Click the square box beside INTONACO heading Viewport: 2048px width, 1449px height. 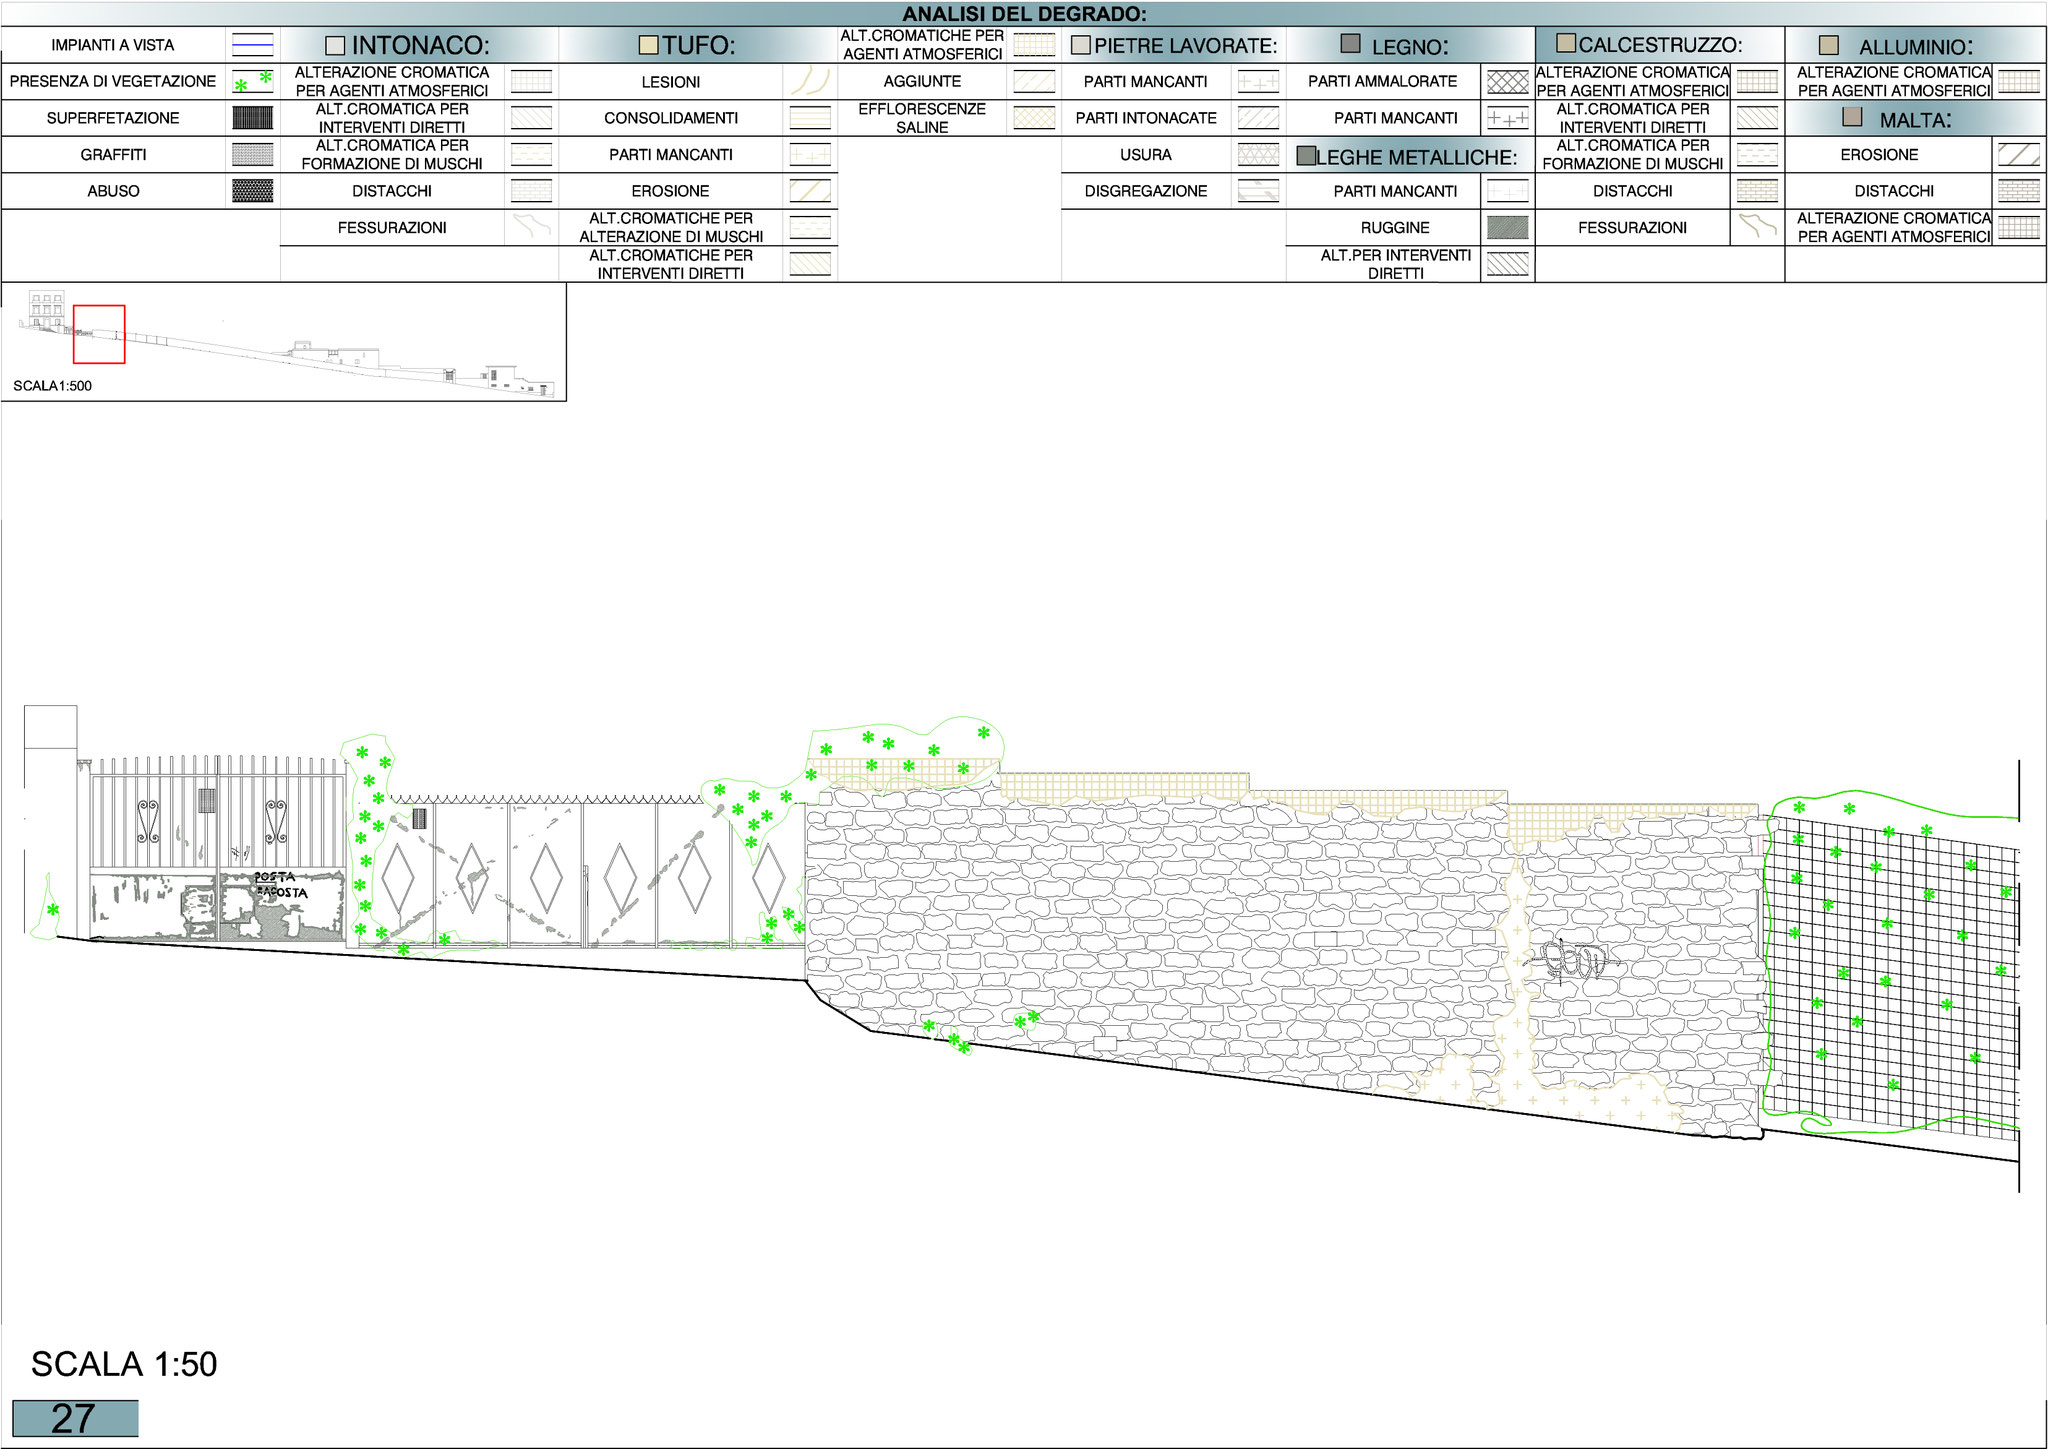(336, 46)
